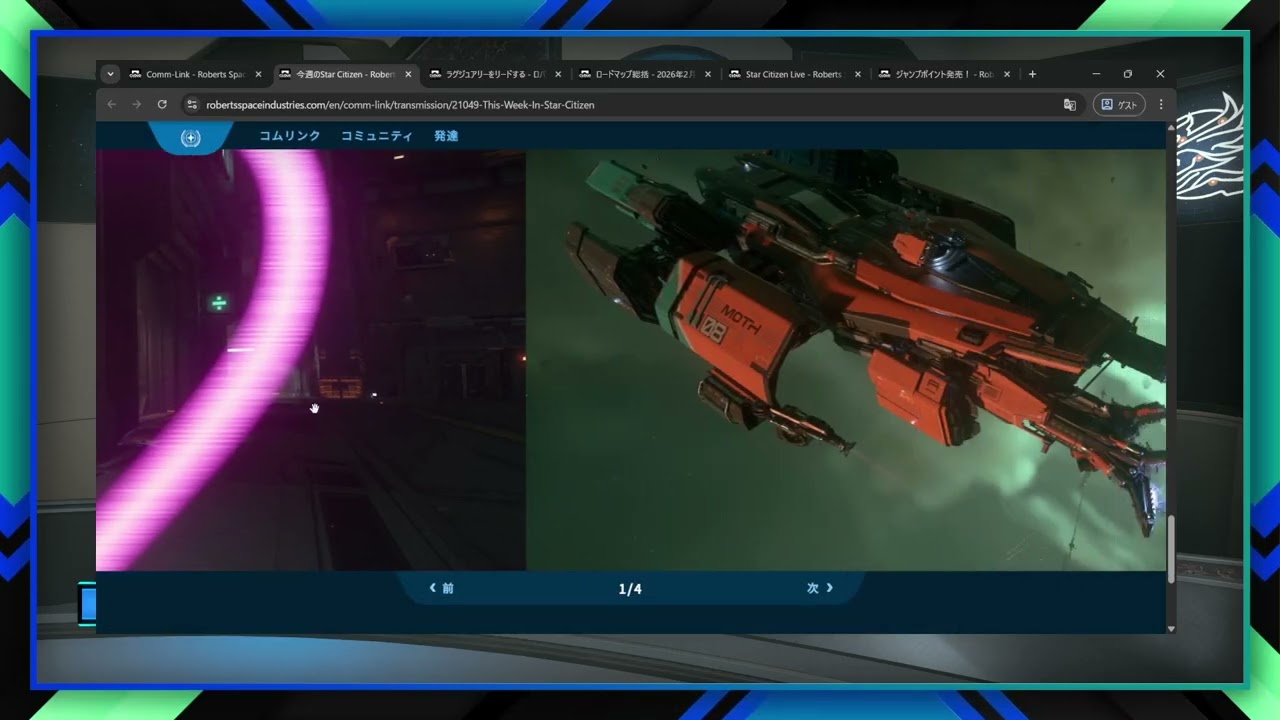Close the ラグジュアリーをリードする tab

[558, 74]
